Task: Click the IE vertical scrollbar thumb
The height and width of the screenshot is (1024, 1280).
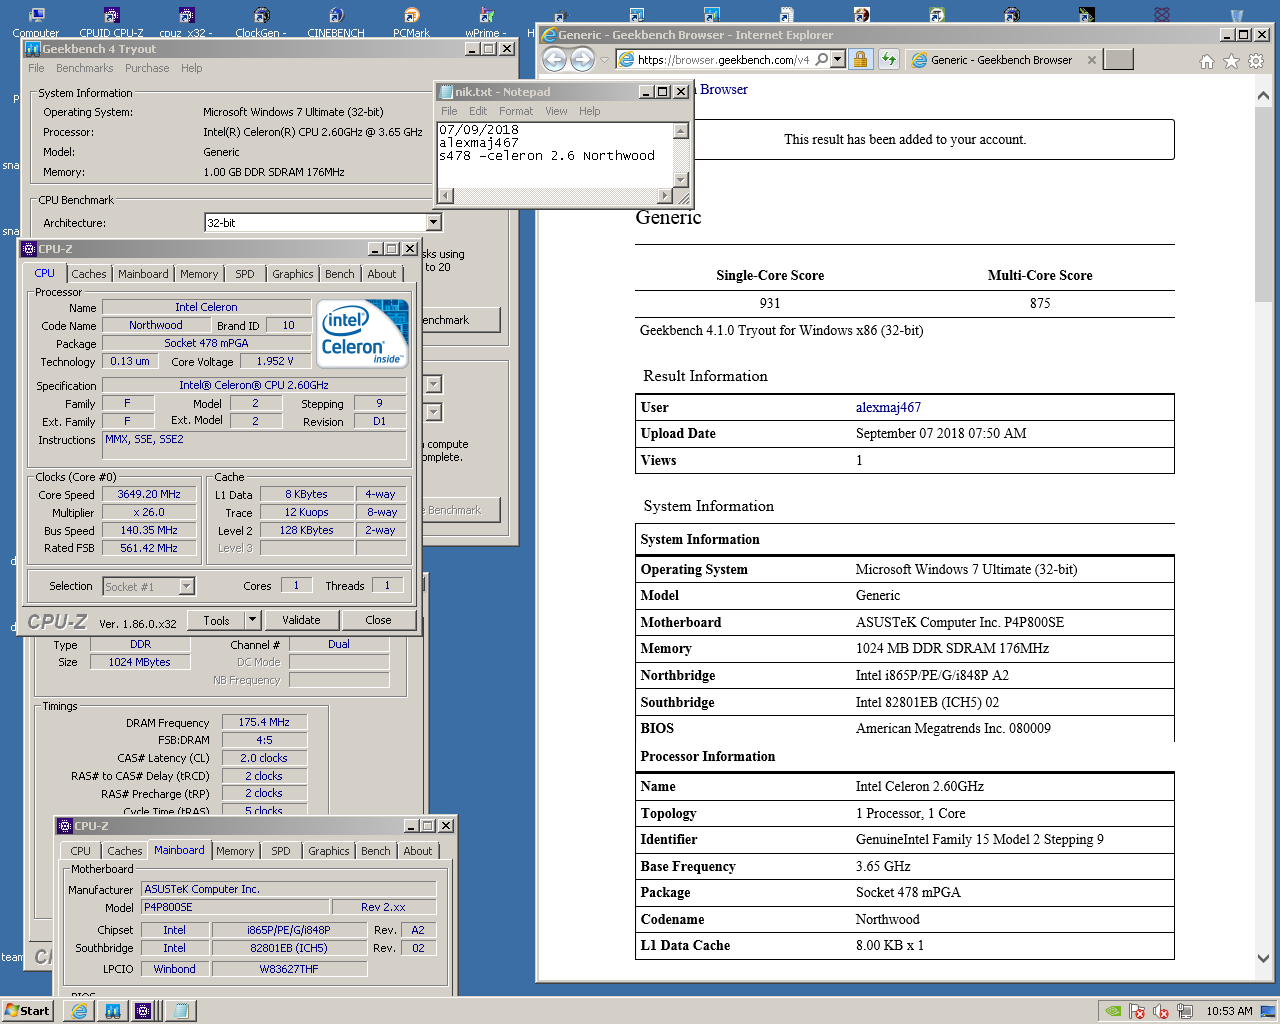Action: pyautogui.click(x=1264, y=202)
